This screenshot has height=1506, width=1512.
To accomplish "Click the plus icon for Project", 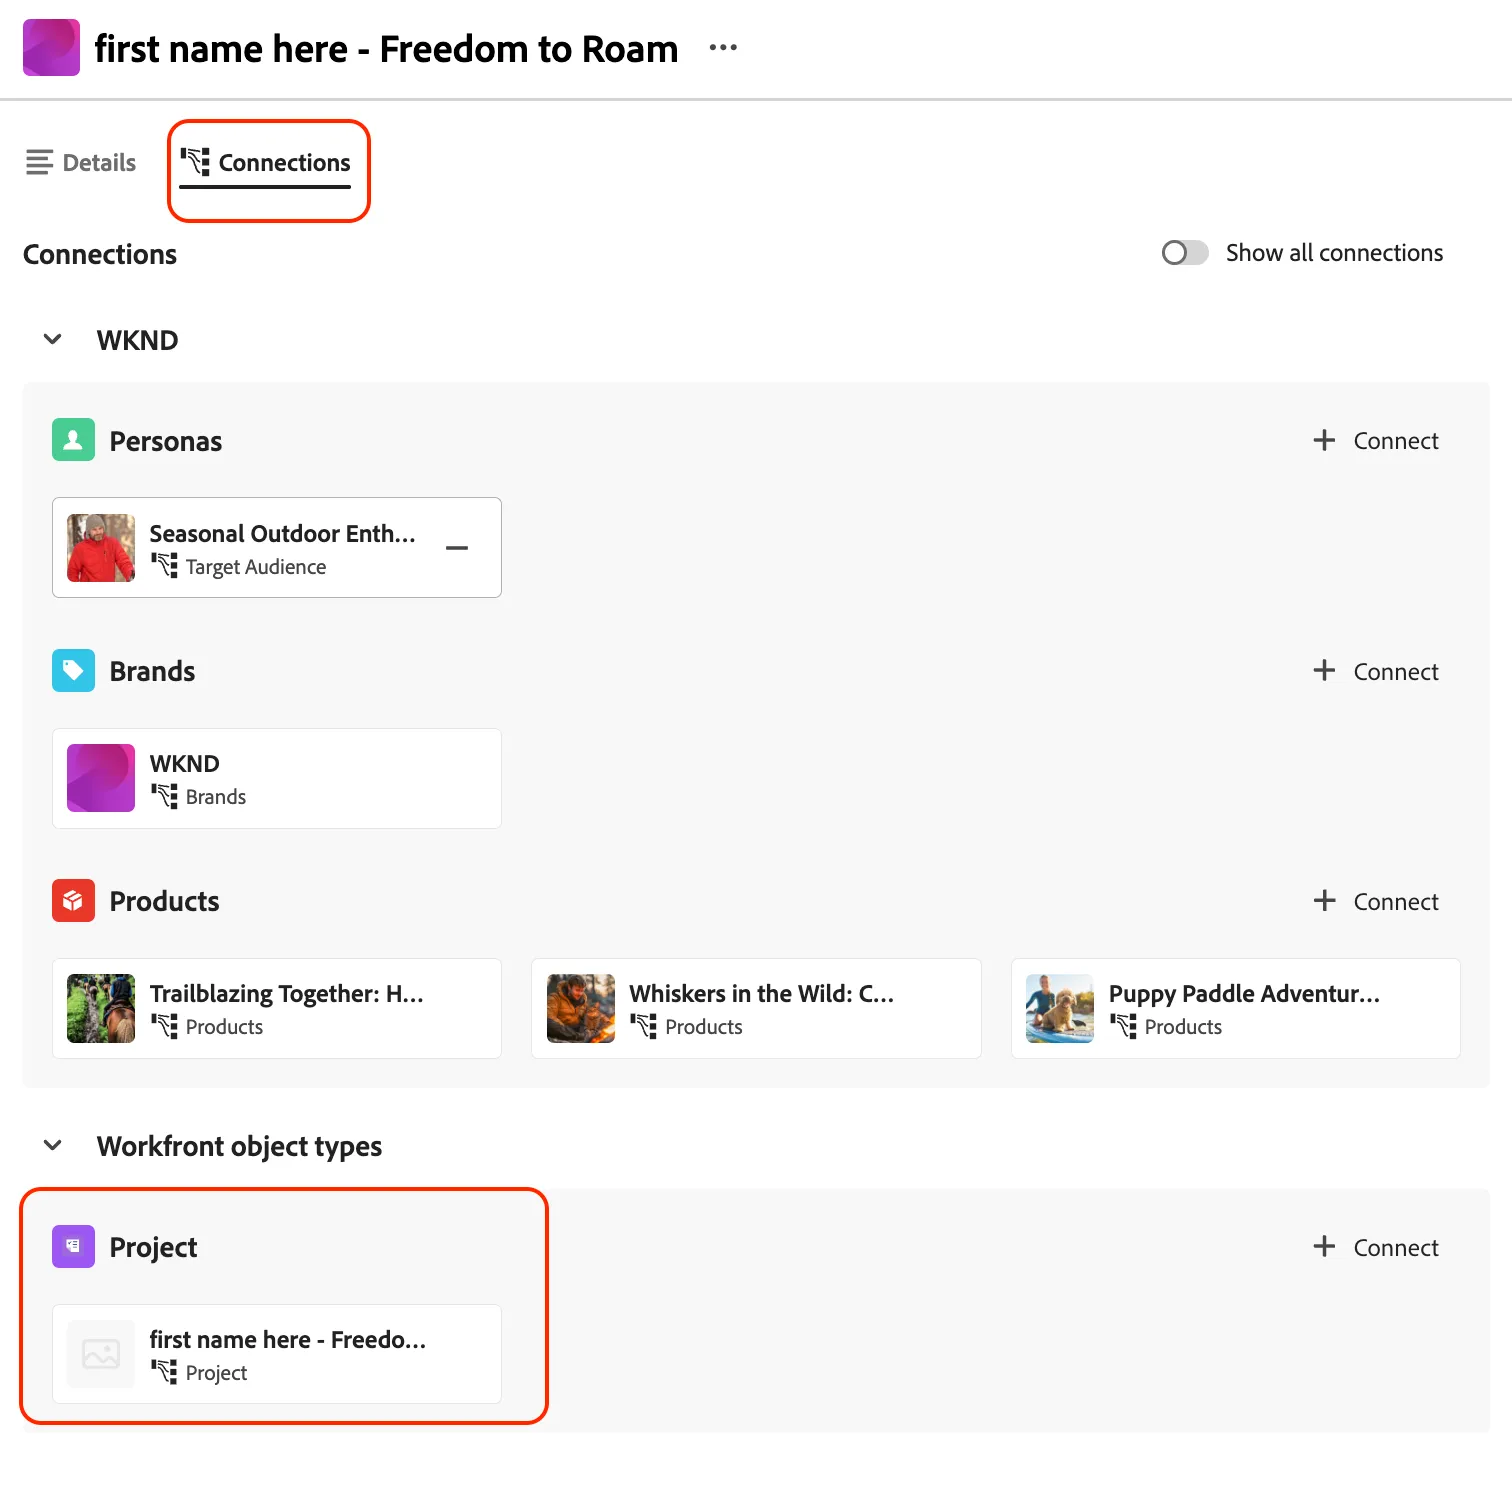I will click(x=1324, y=1246).
